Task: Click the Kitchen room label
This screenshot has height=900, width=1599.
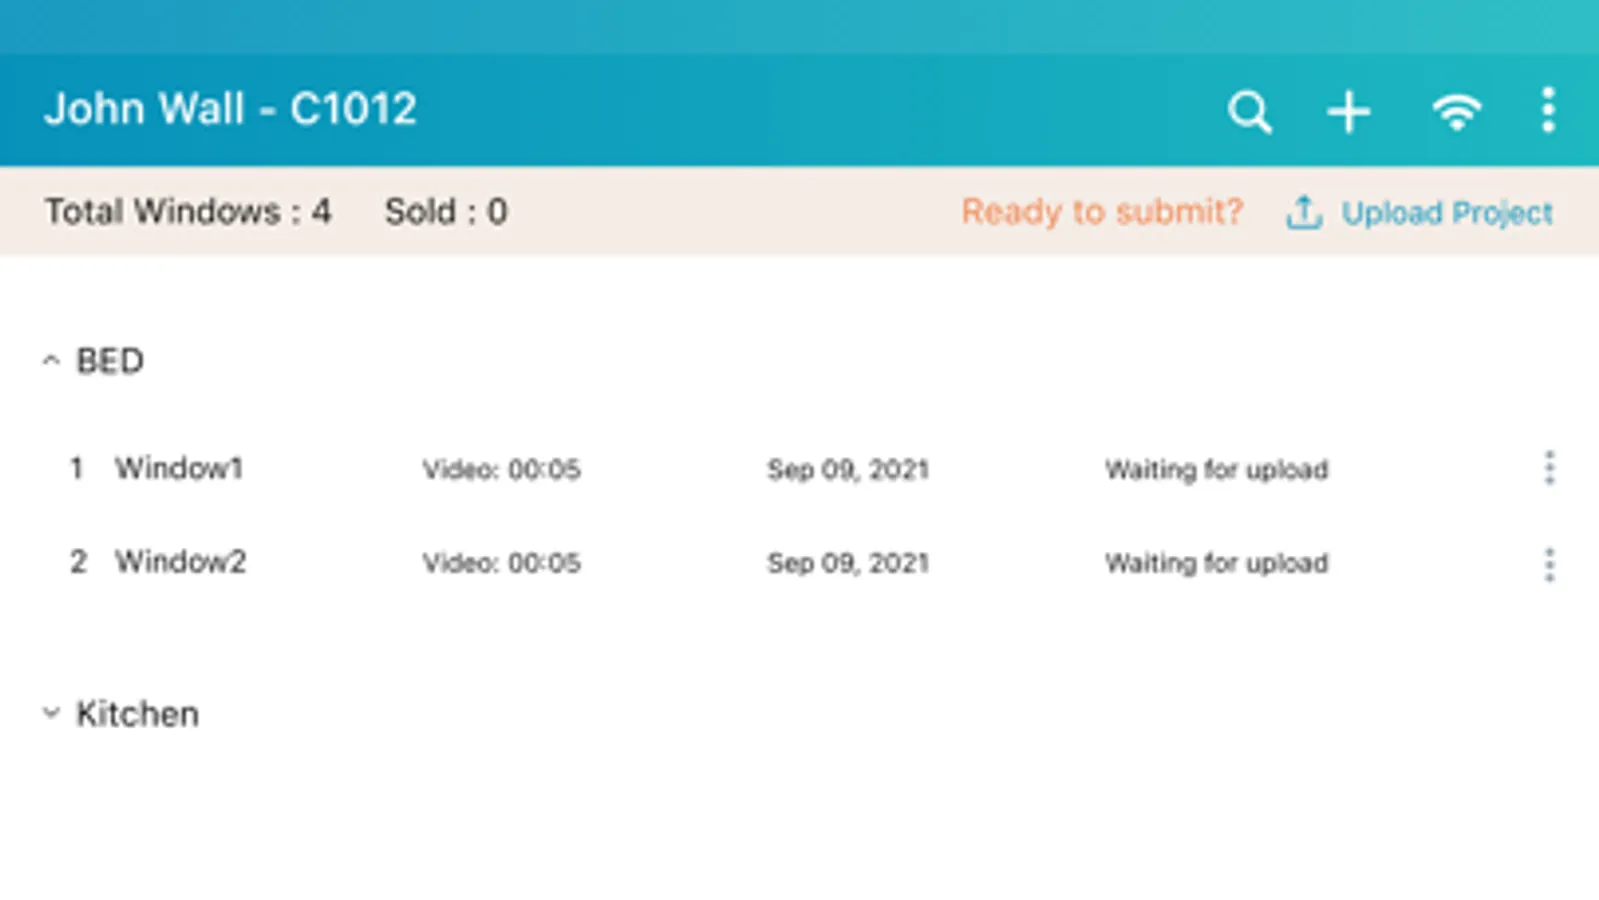Action: [x=138, y=714]
